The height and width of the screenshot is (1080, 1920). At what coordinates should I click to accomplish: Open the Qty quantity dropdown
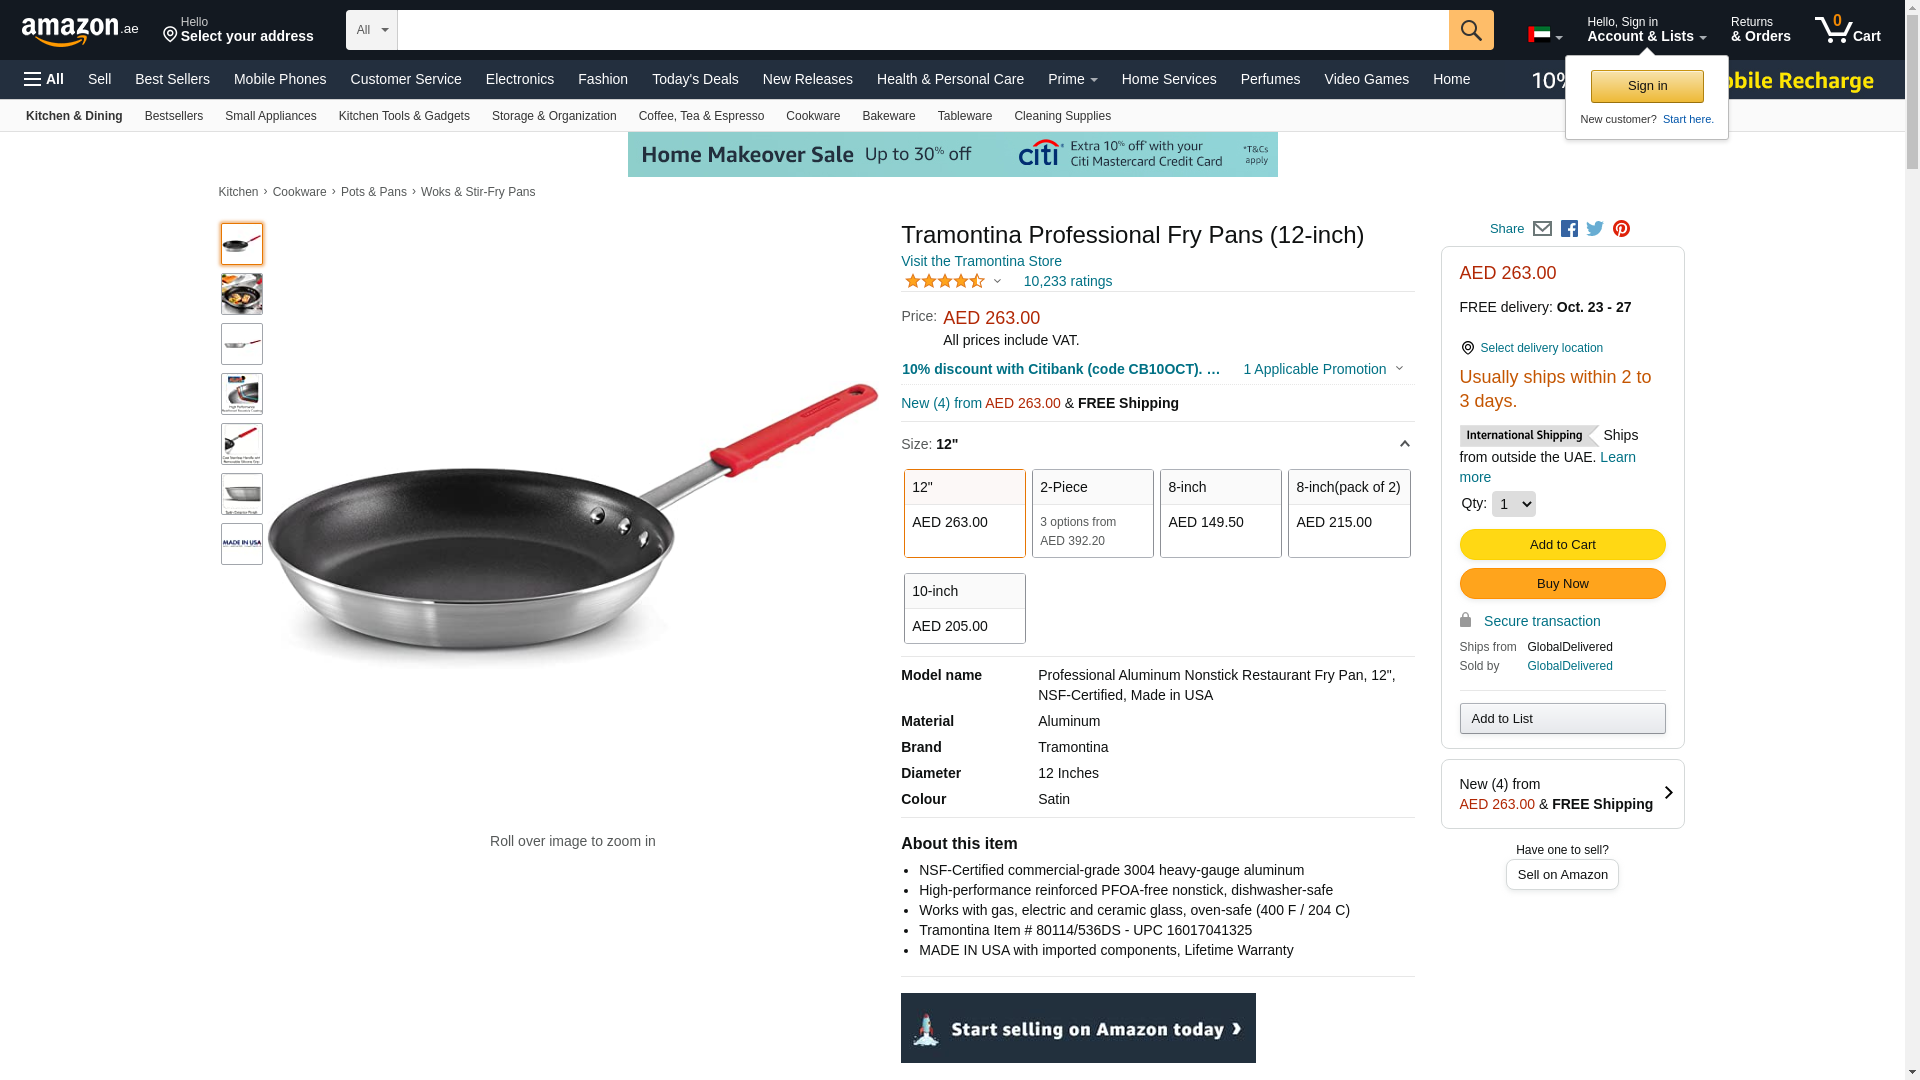[x=1513, y=504]
